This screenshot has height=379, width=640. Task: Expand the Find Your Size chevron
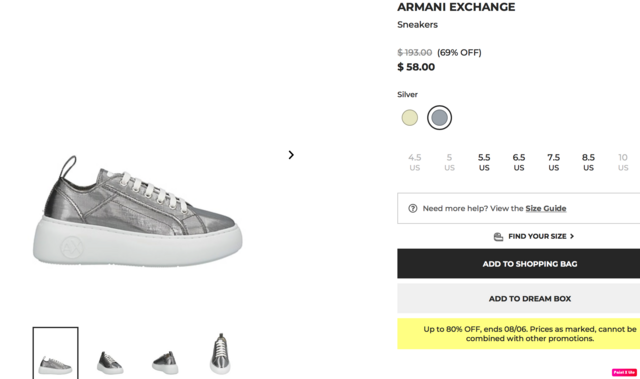[x=572, y=236]
